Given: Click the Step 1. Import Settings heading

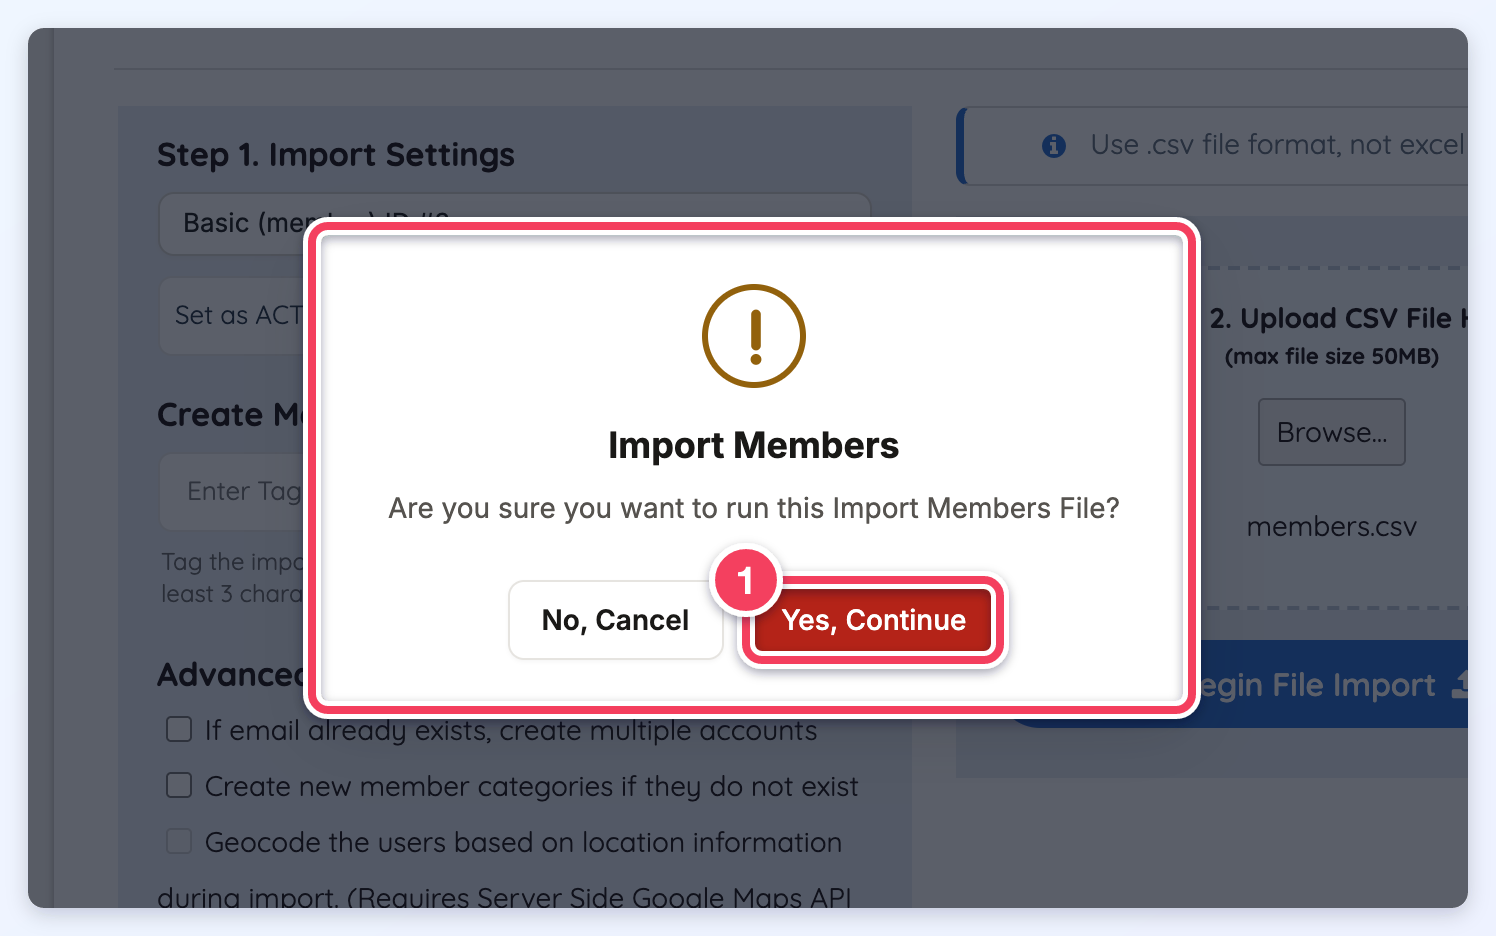Looking at the screenshot, I should tap(336, 155).
